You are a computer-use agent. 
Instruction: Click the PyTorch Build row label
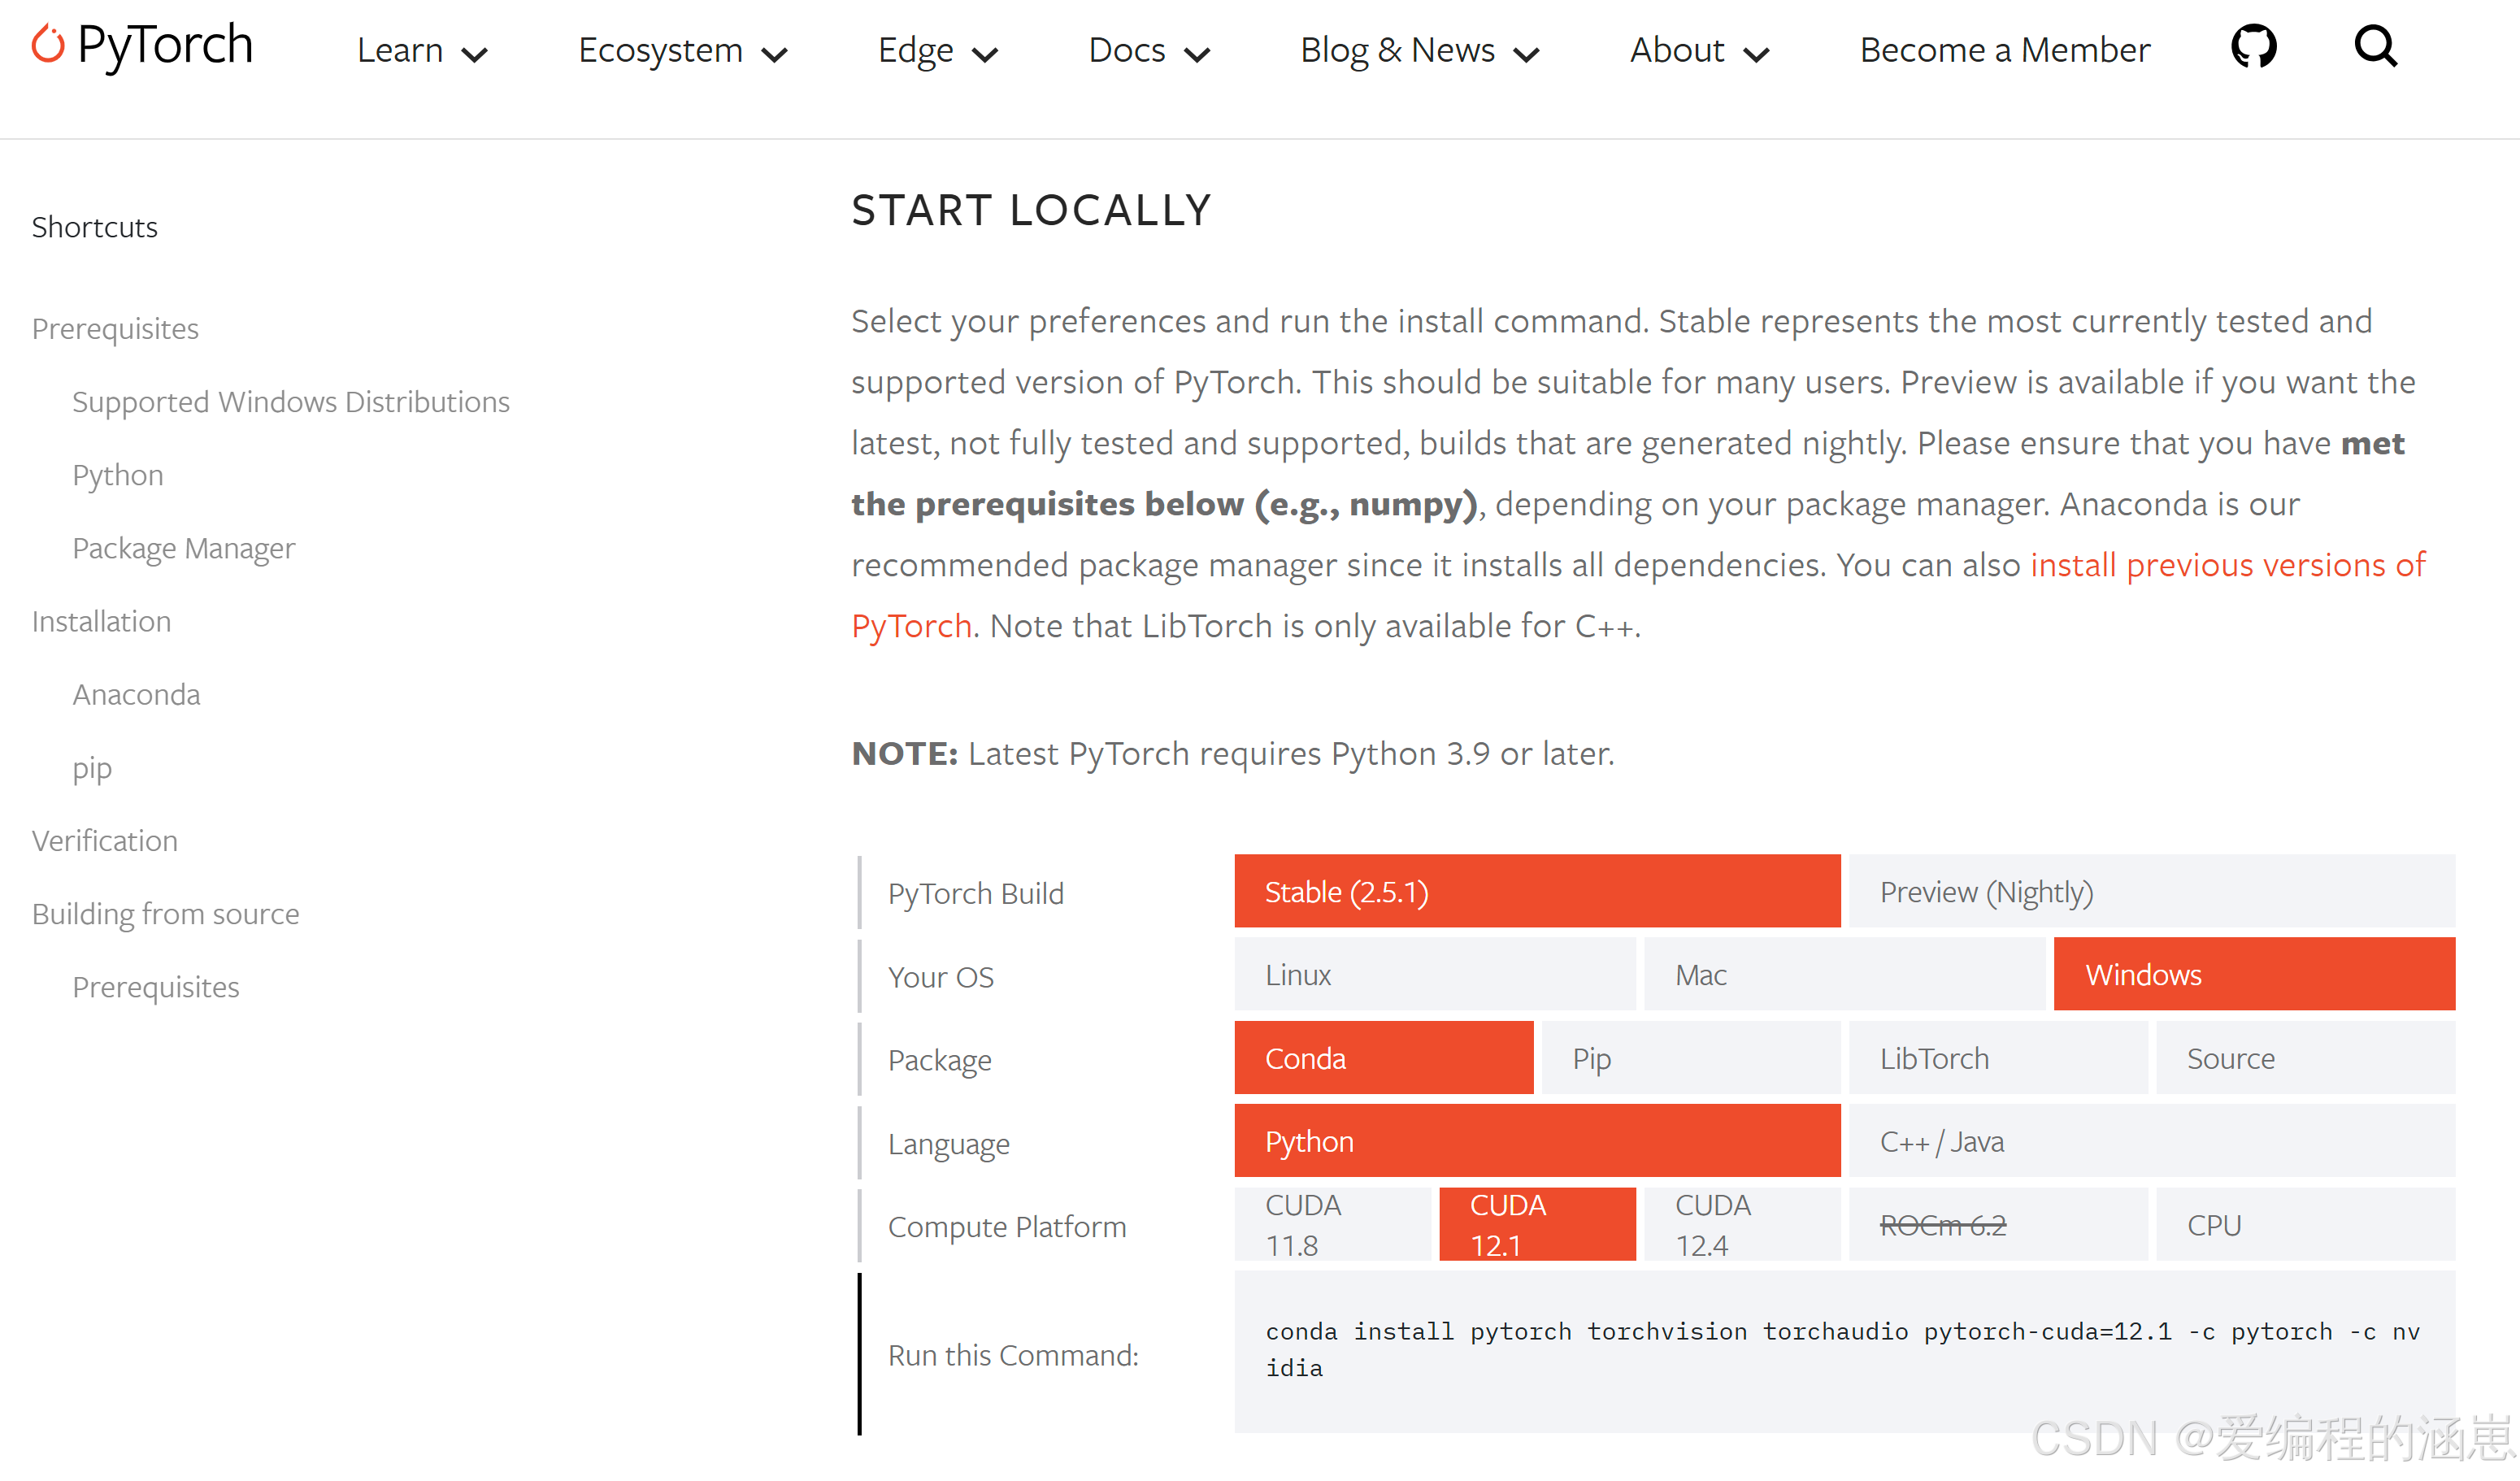coord(976,893)
